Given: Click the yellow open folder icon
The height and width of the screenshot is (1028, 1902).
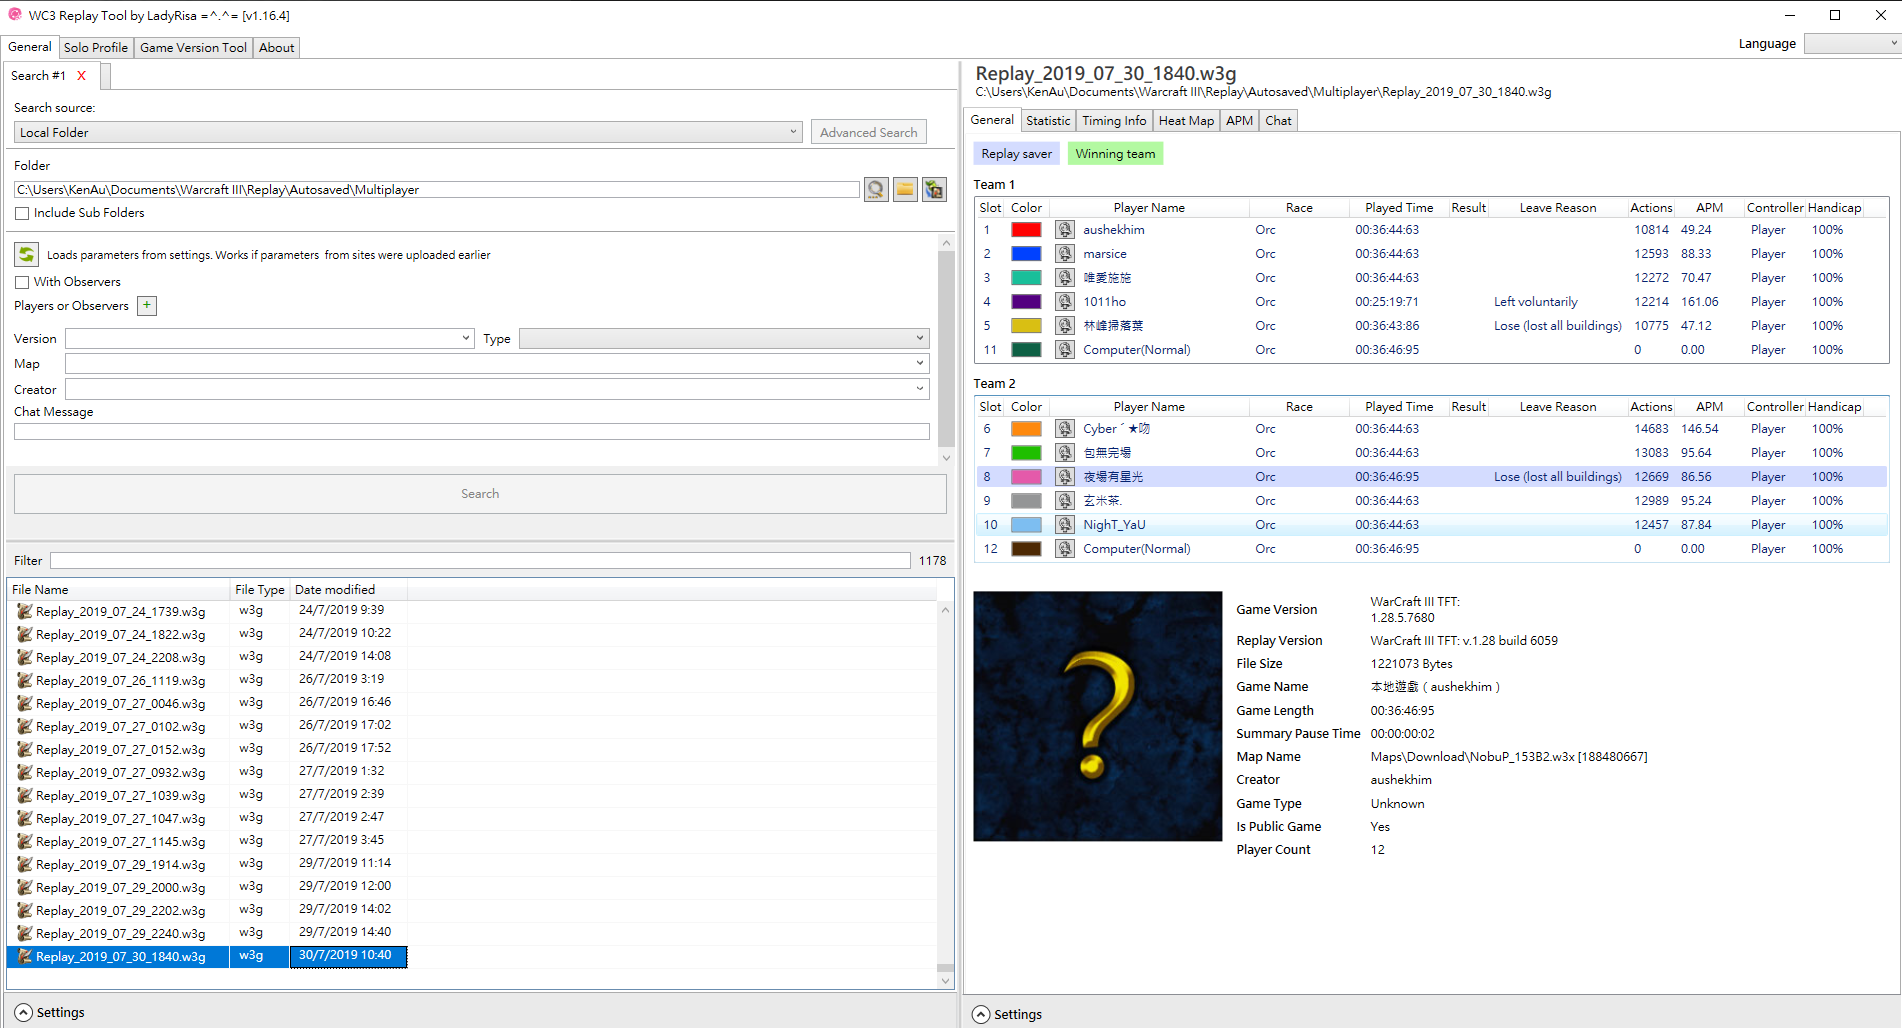Looking at the screenshot, I should pyautogui.click(x=905, y=190).
